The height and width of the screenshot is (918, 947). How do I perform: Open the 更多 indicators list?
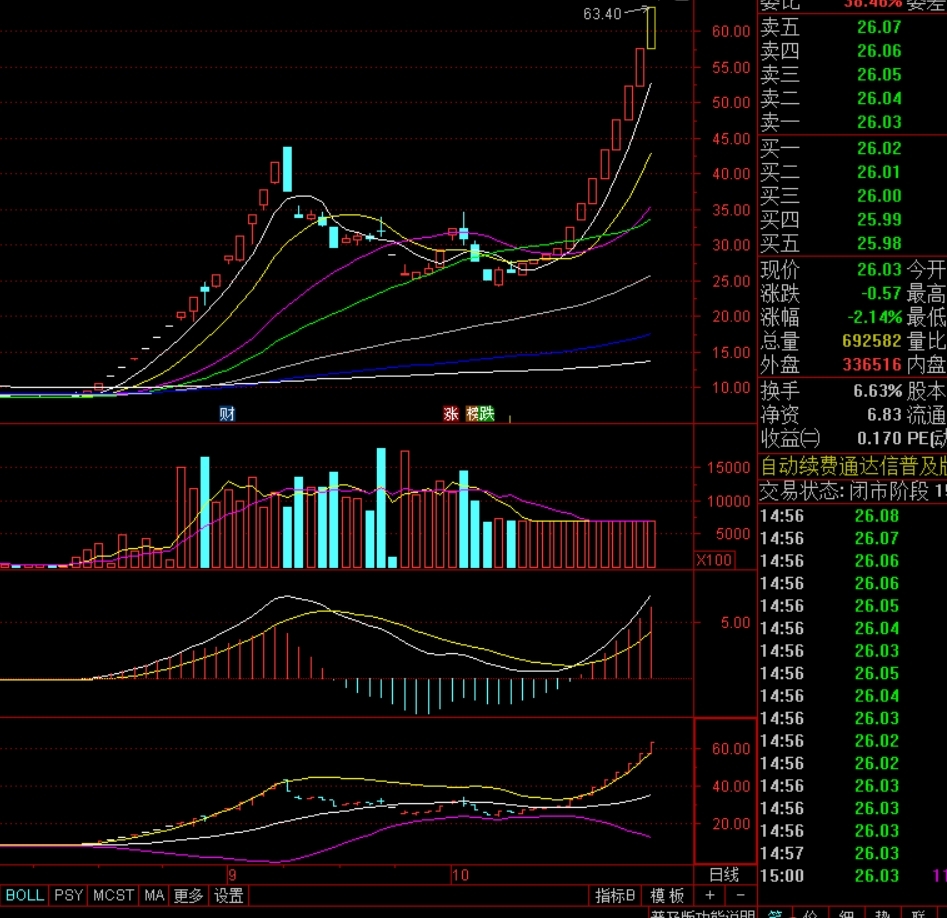click(x=188, y=895)
